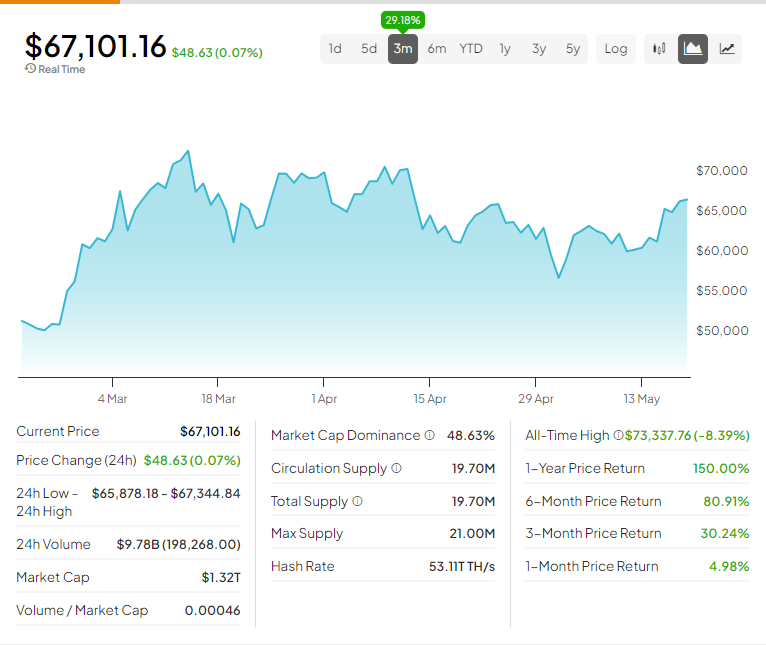Select the 3y time range
This screenshot has width=766, height=645.
pos(539,49)
